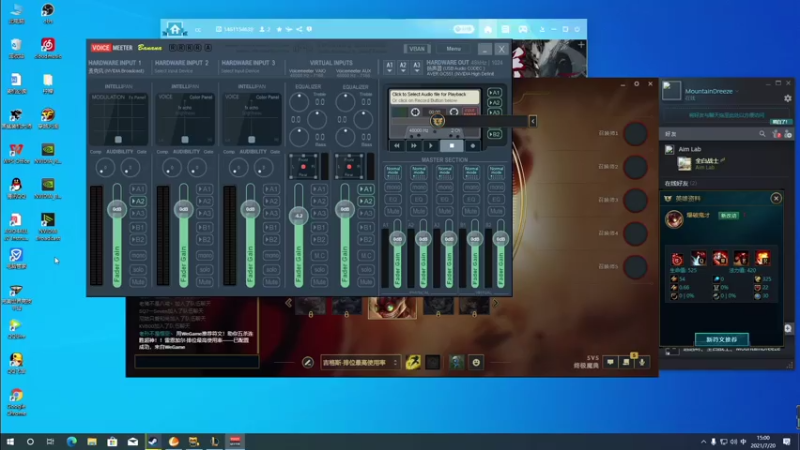
Task: Stop the Voicemeeter cassette player
Action: point(452,146)
